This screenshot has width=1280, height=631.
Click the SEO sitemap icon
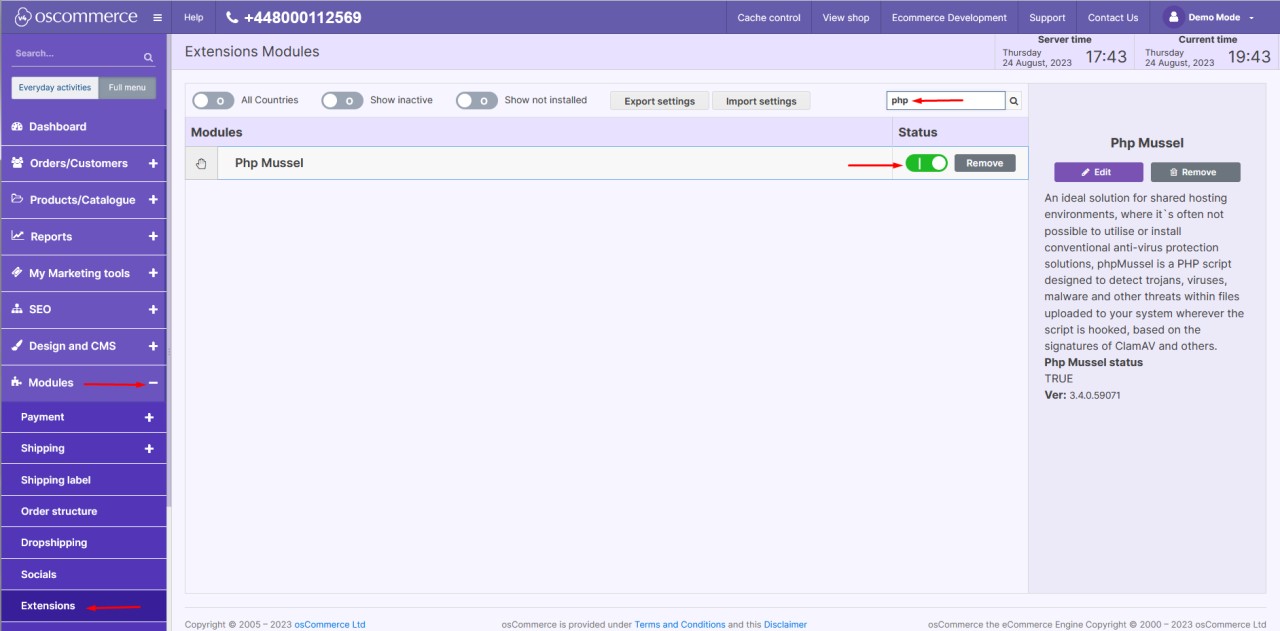(17, 309)
